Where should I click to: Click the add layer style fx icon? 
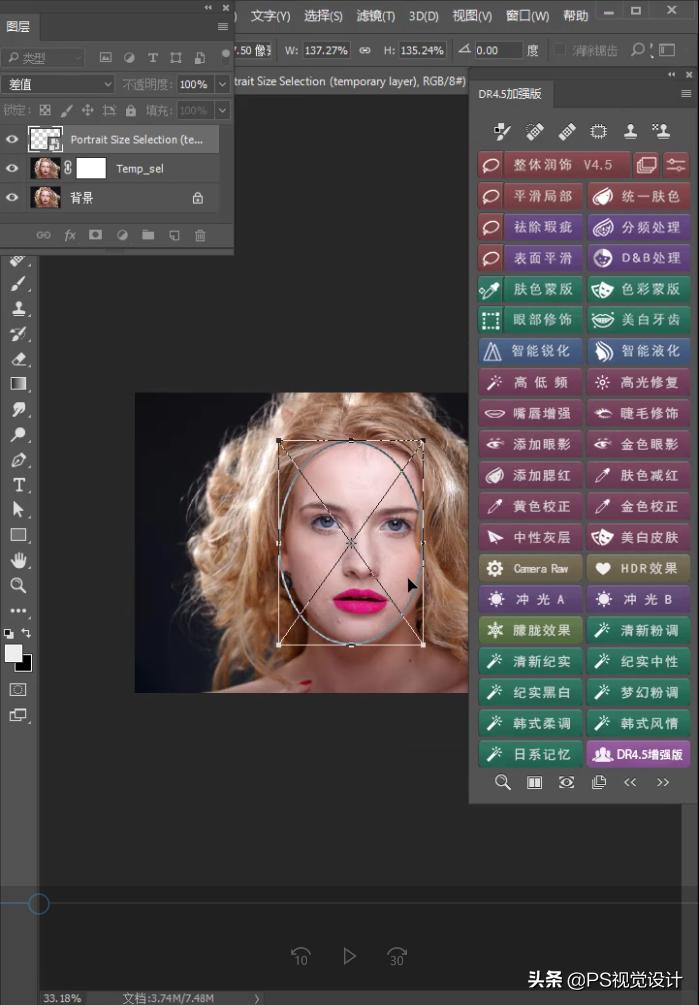[70, 235]
